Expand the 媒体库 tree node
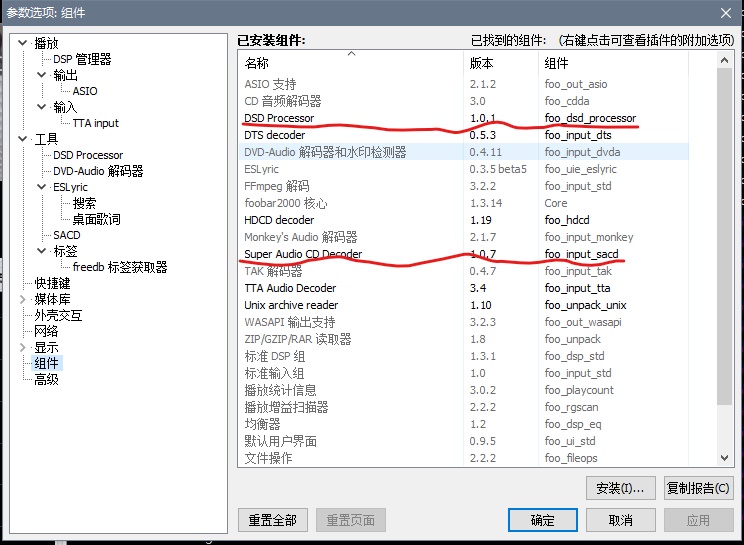 (23, 299)
